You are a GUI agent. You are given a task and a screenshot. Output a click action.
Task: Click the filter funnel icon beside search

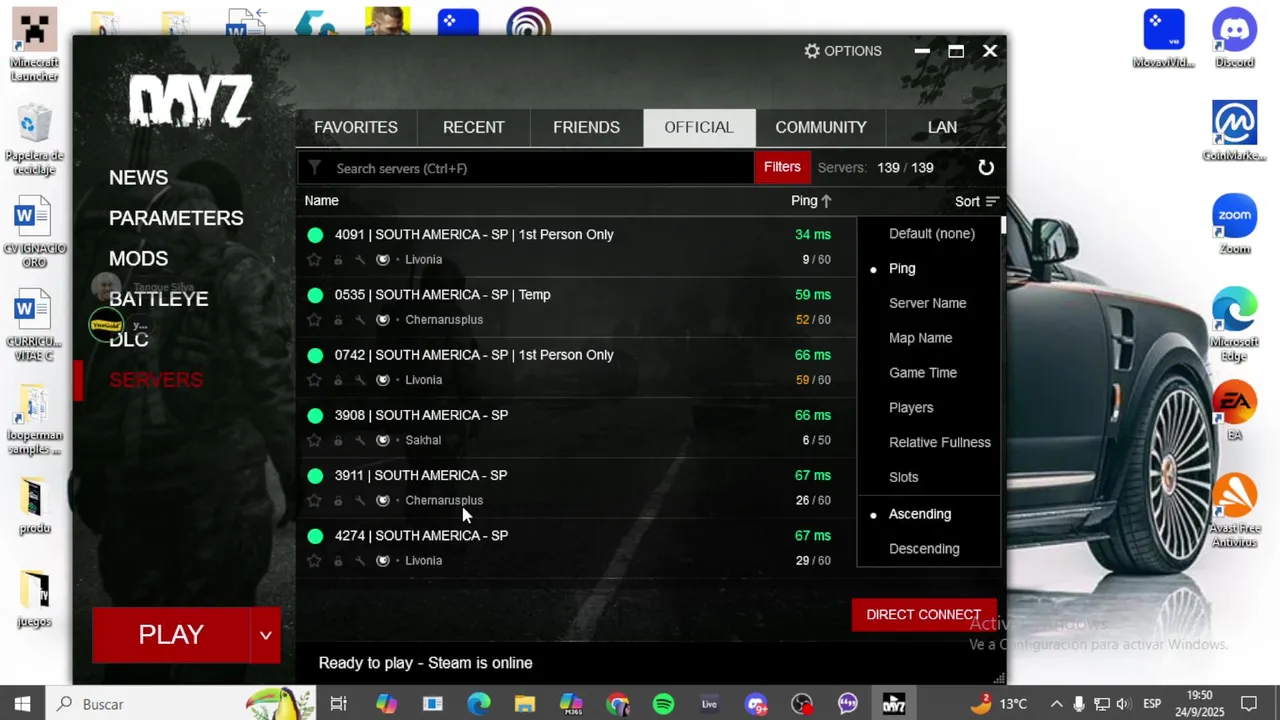[x=315, y=168]
